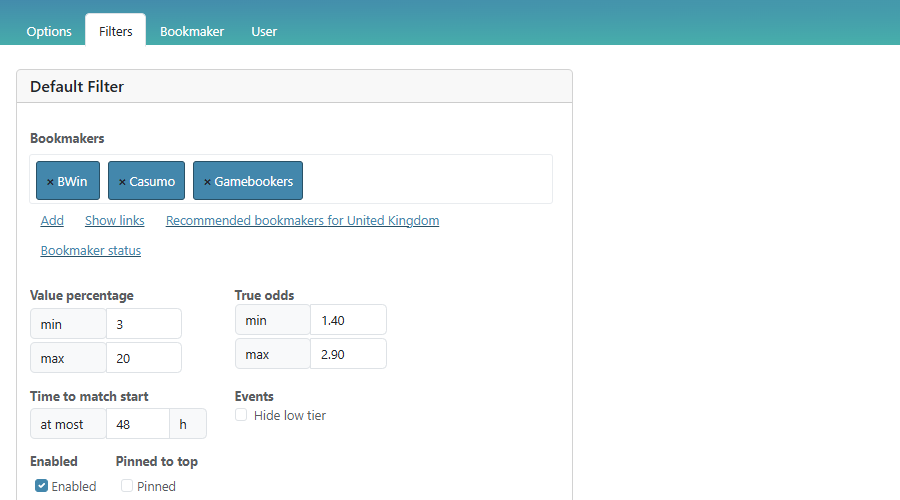Image resolution: width=900 pixels, height=500 pixels.
Task: Switch to the Bookmaker tab
Action: tap(192, 32)
